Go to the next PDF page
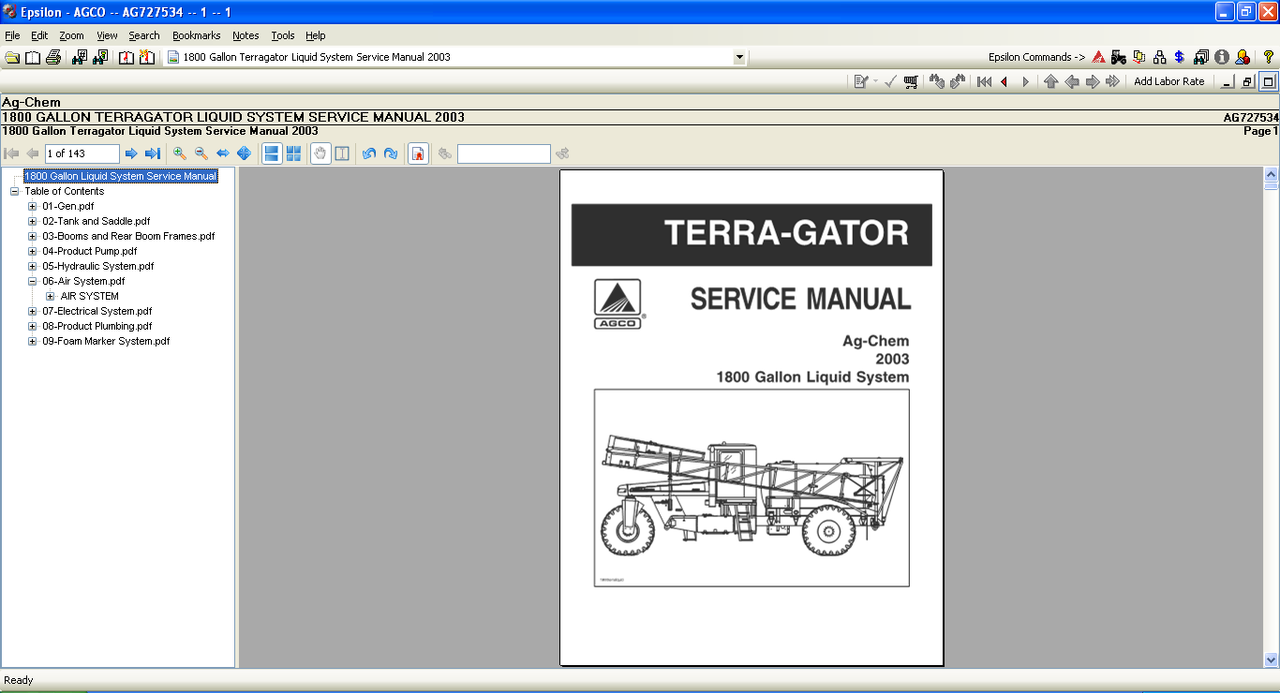The width and height of the screenshot is (1280, 693). click(131, 153)
